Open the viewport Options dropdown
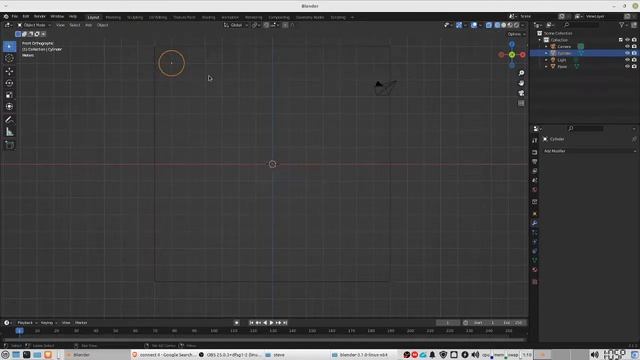This screenshot has height=360, width=640. 516,34
